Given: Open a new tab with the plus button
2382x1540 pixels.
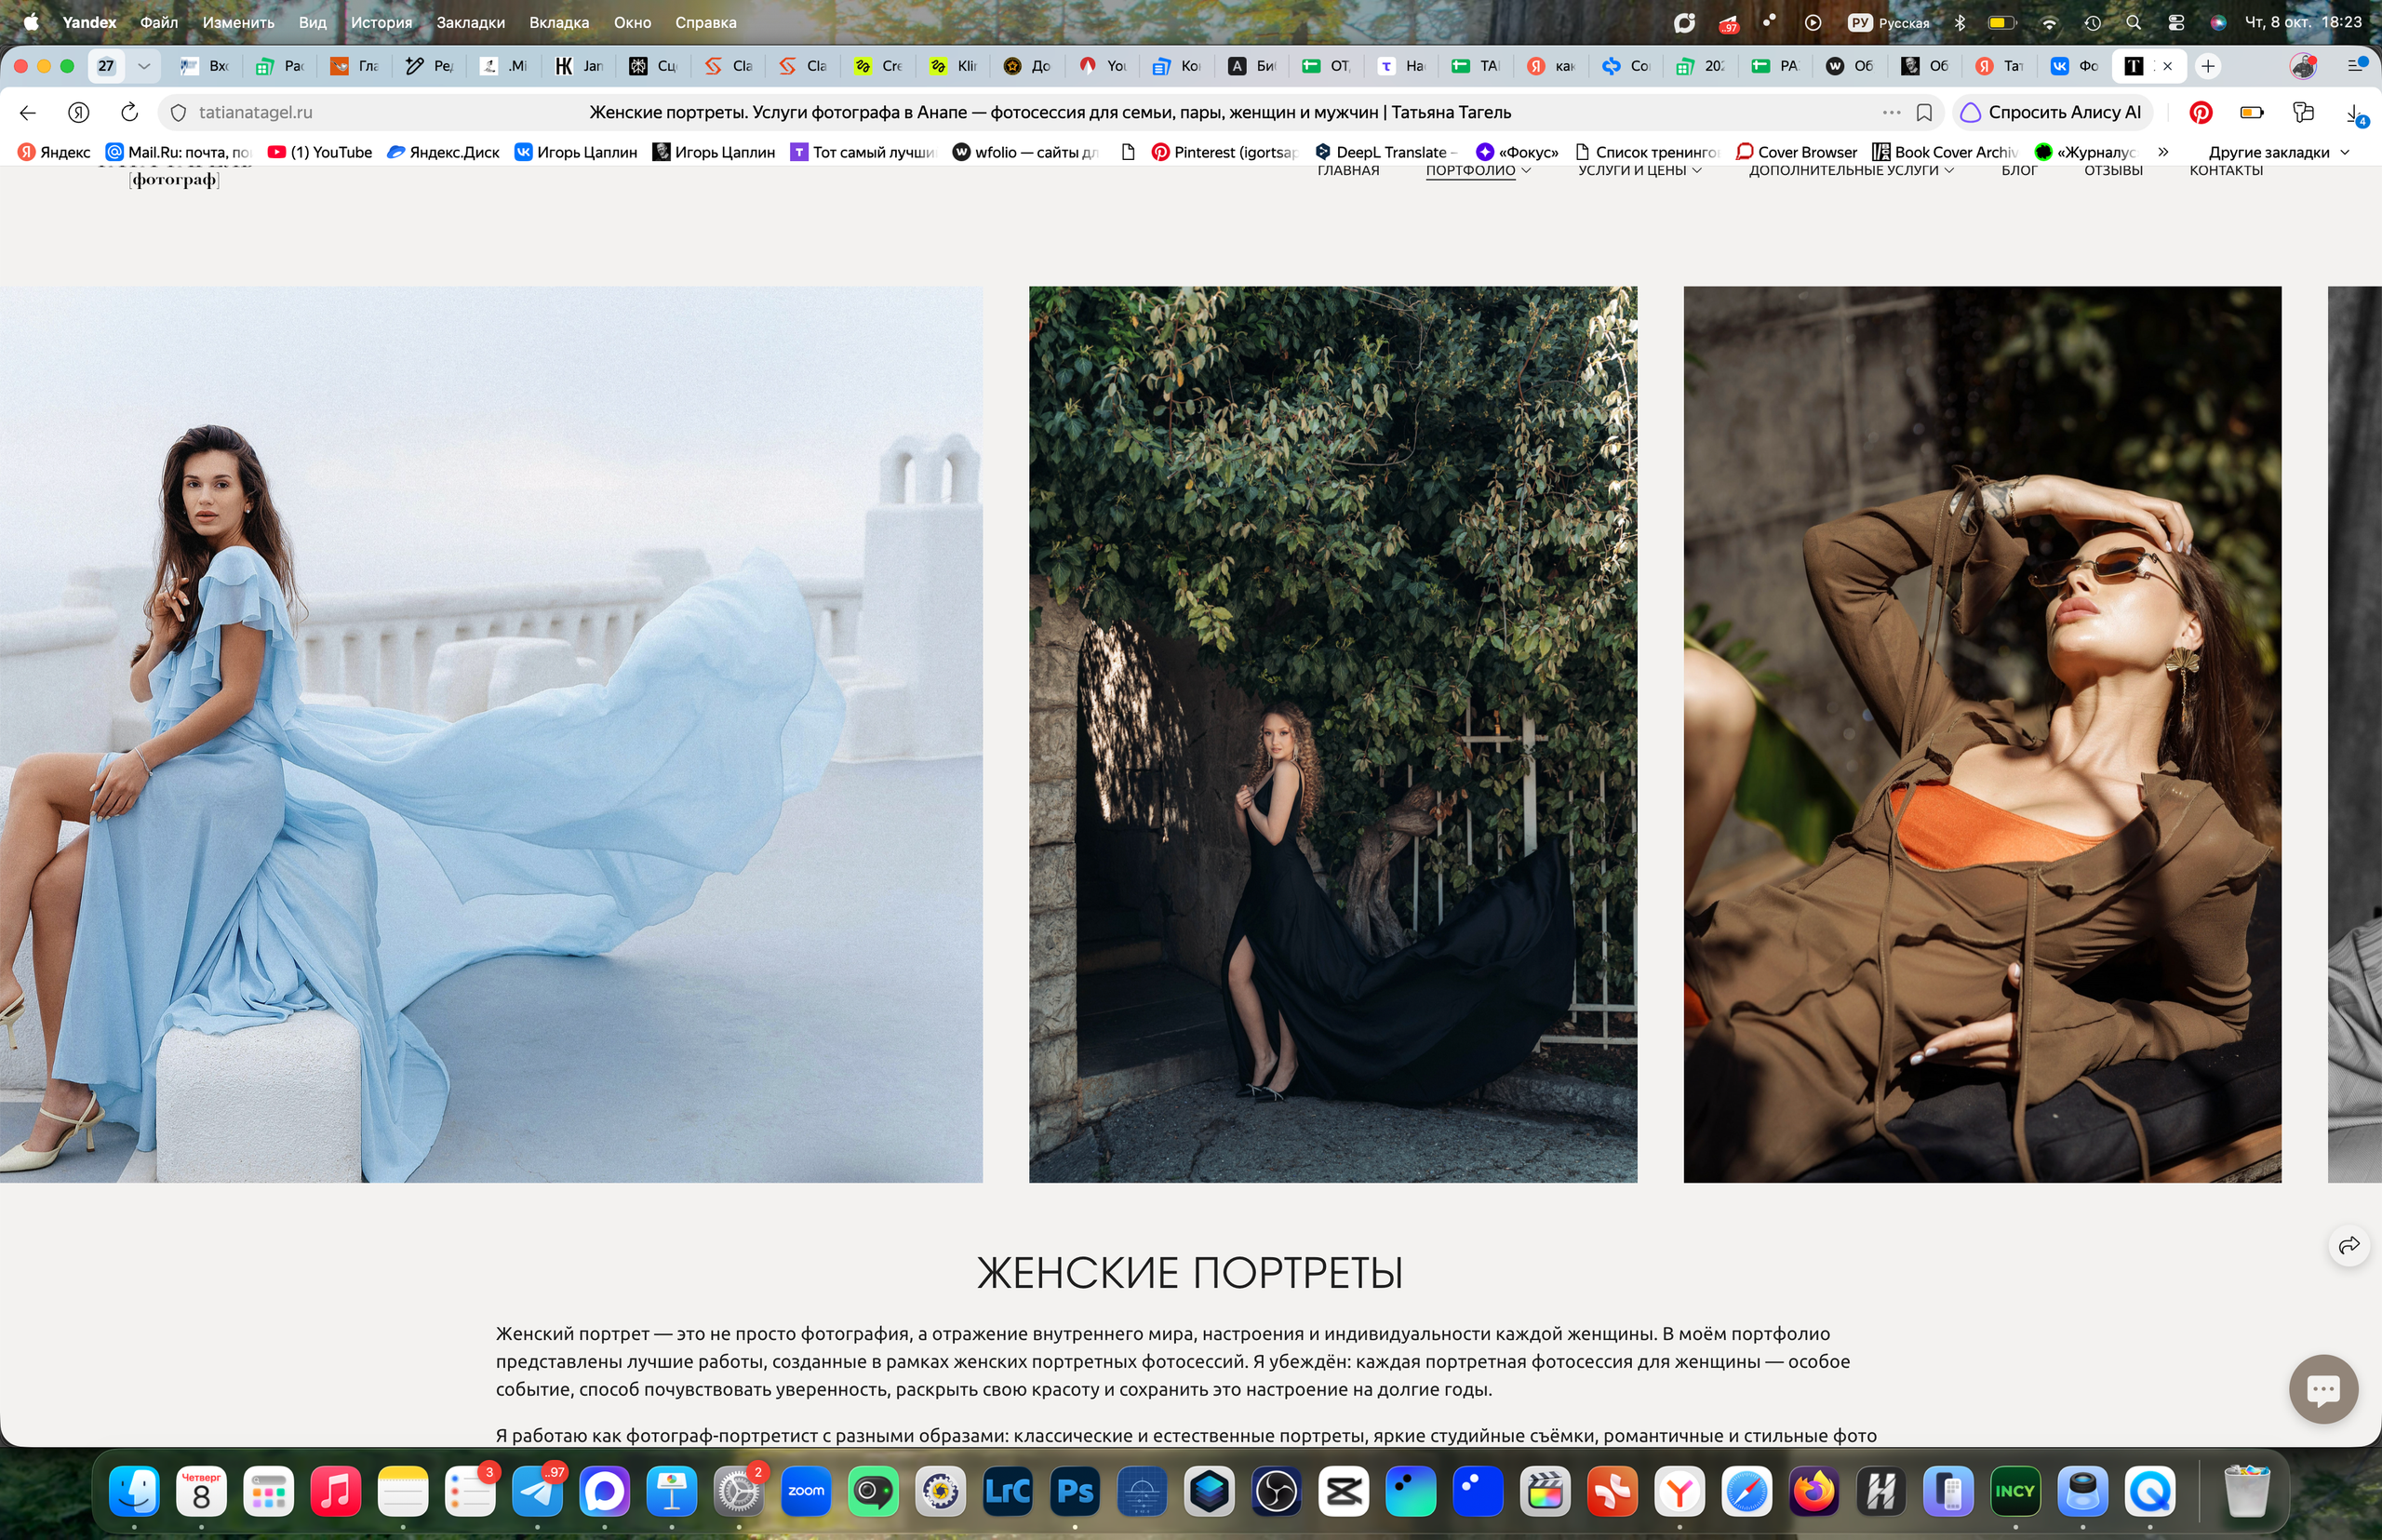Looking at the screenshot, I should click(2208, 66).
